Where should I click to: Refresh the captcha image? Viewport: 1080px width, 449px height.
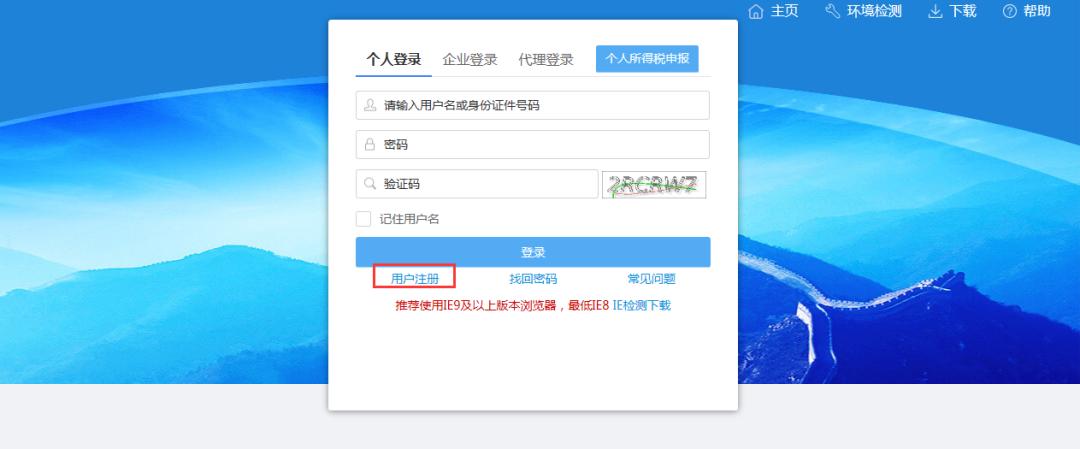pos(654,185)
